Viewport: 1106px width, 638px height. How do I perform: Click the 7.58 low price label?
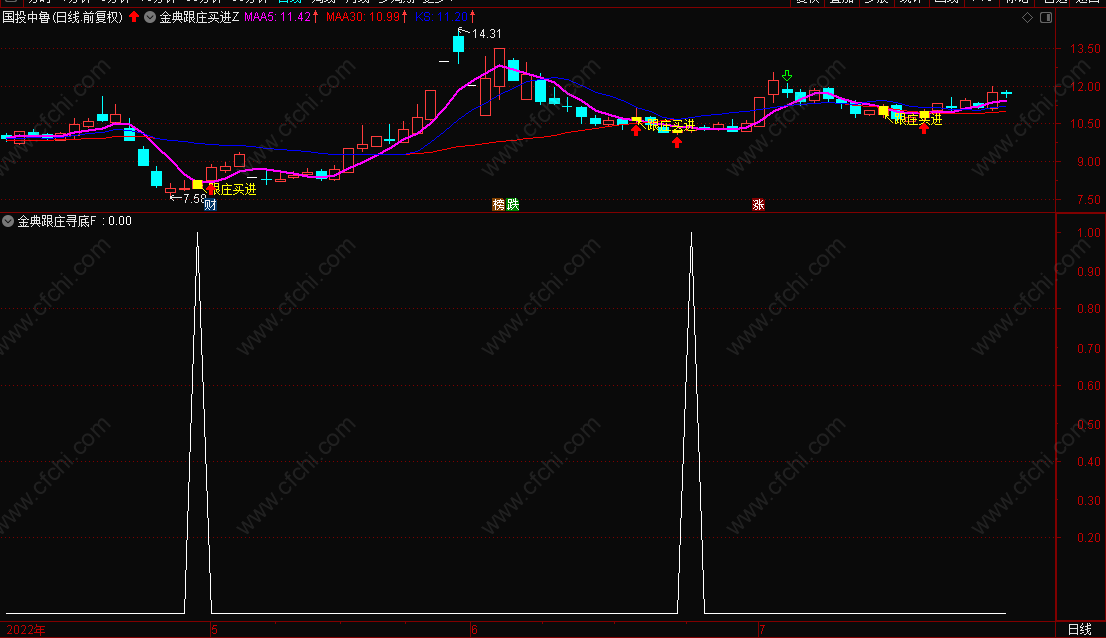[194, 199]
